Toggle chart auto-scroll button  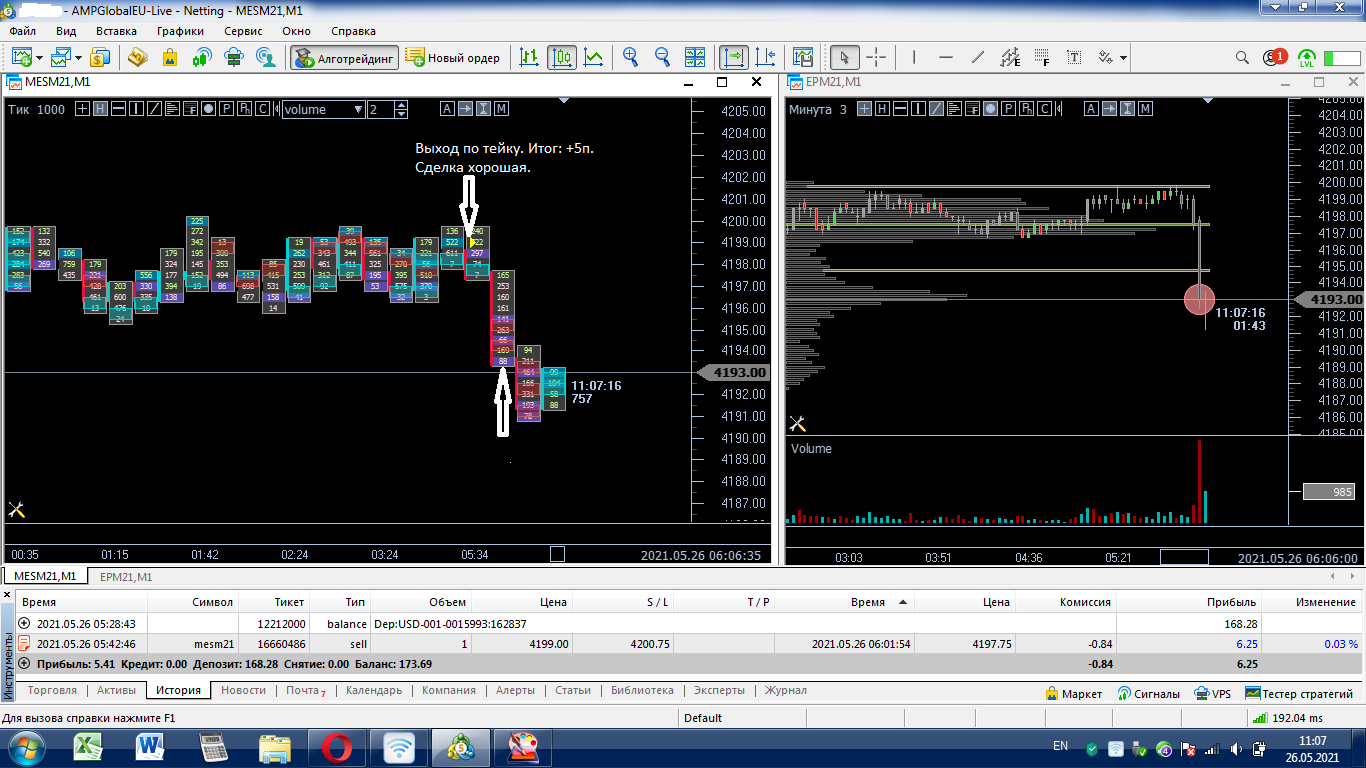734,57
